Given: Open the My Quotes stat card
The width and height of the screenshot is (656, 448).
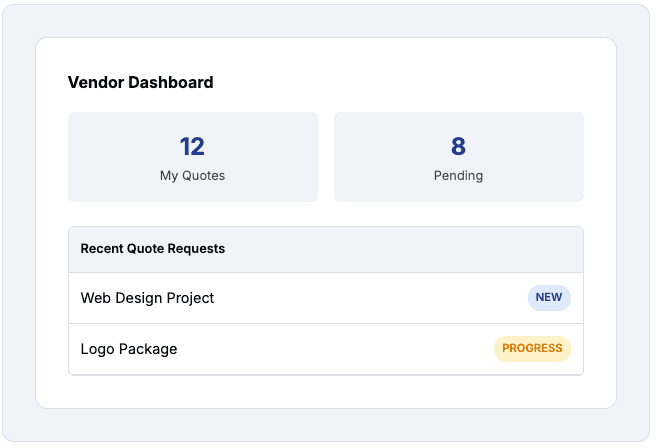Looking at the screenshot, I should 193,157.
